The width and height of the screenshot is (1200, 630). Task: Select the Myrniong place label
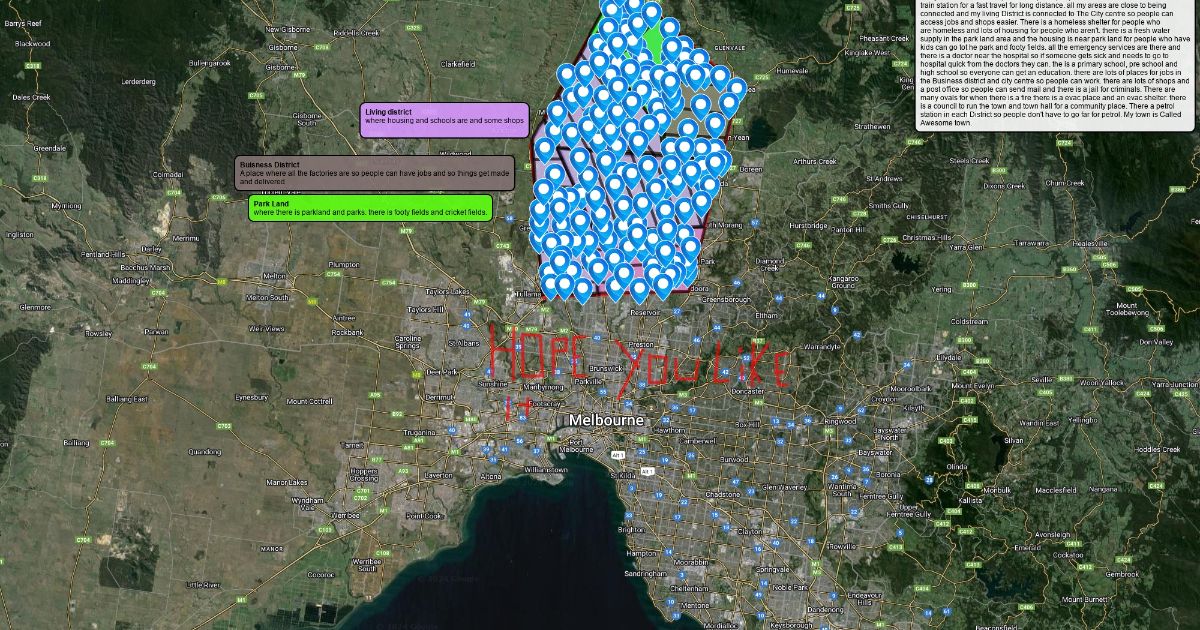[66, 205]
